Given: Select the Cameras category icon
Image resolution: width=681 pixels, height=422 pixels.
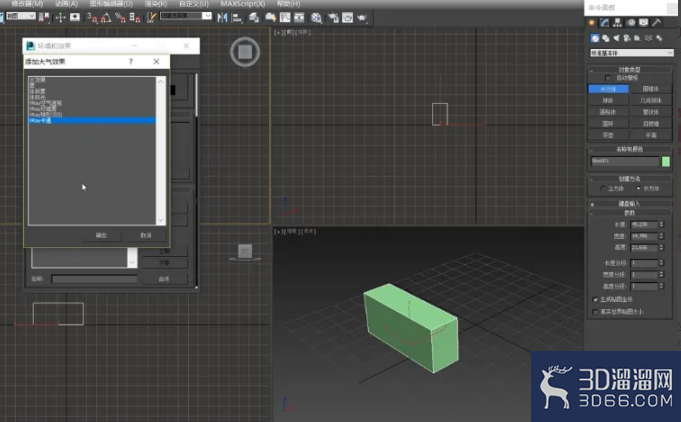Looking at the screenshot, I should [x=627, y=38].
